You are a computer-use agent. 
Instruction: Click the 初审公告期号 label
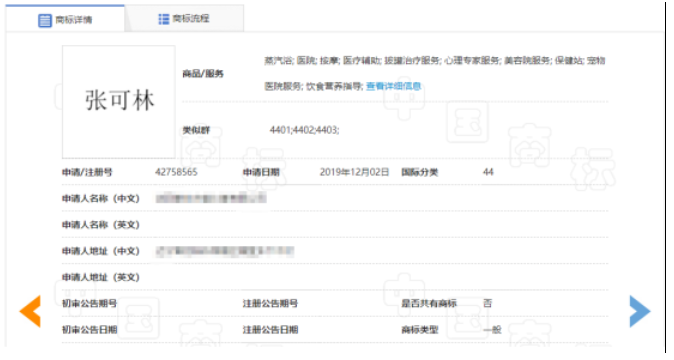[89, 303]
